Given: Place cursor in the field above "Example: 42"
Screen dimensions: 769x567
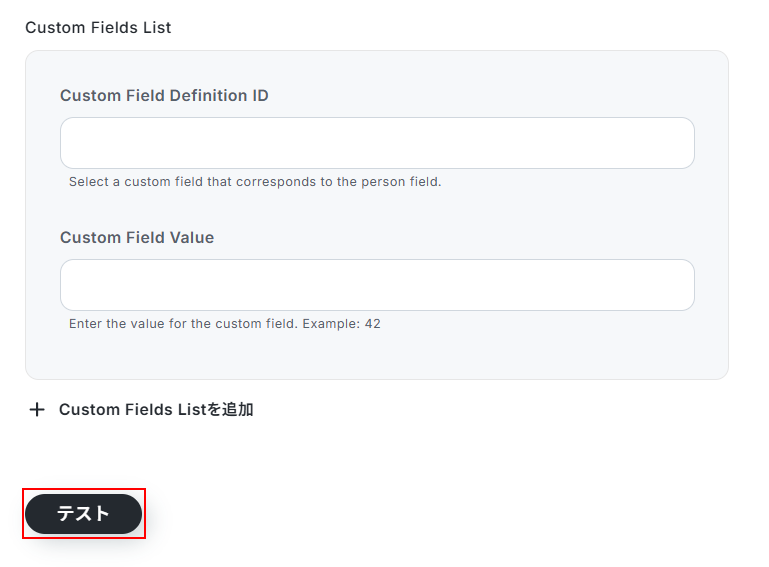Looking at the screenshot, I should pyautogui.click(x=377, y=285).
